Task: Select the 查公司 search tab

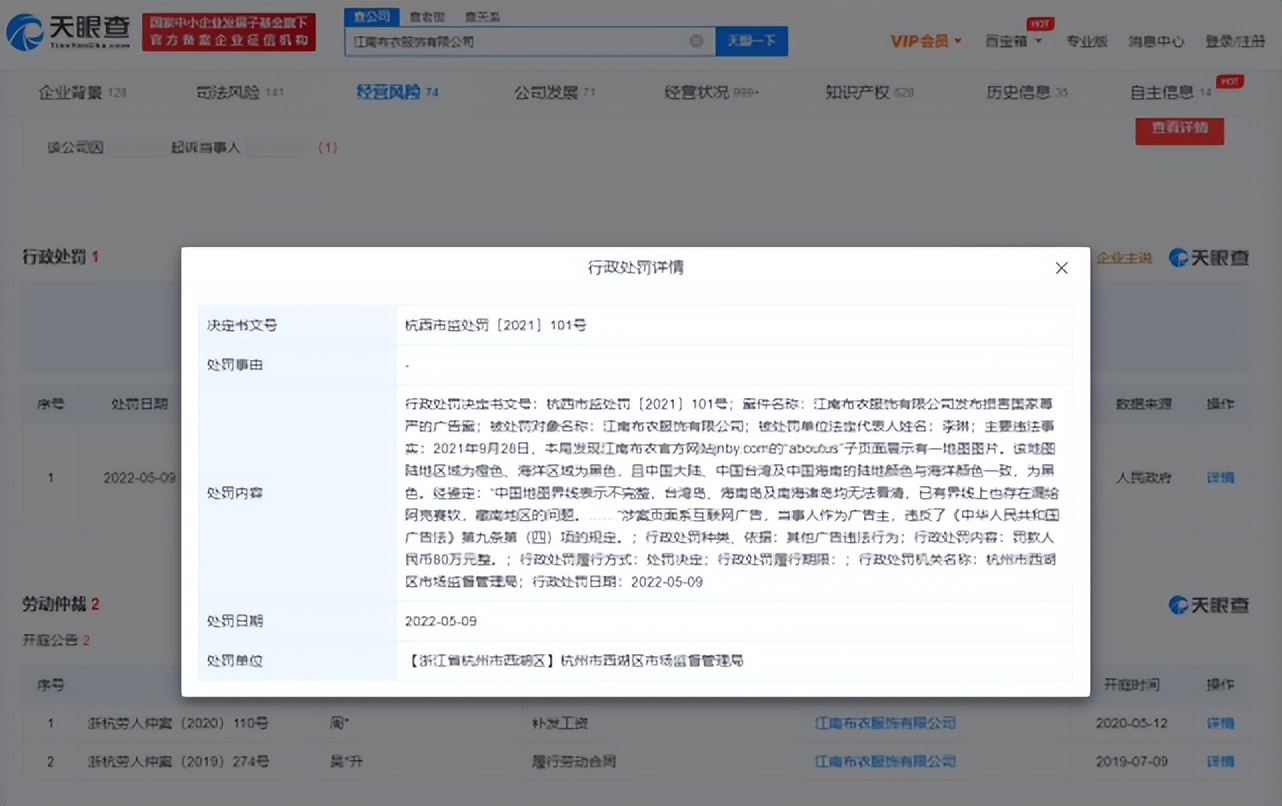Action: [x=371, y=16]
